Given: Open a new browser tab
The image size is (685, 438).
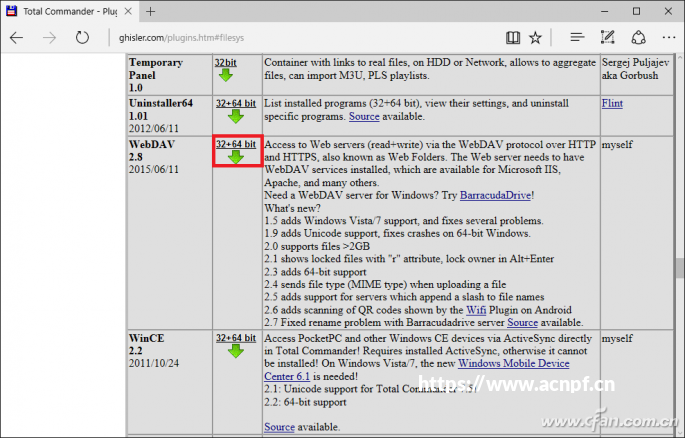Looking at the screenshot, I should click(x=151, y=11).
